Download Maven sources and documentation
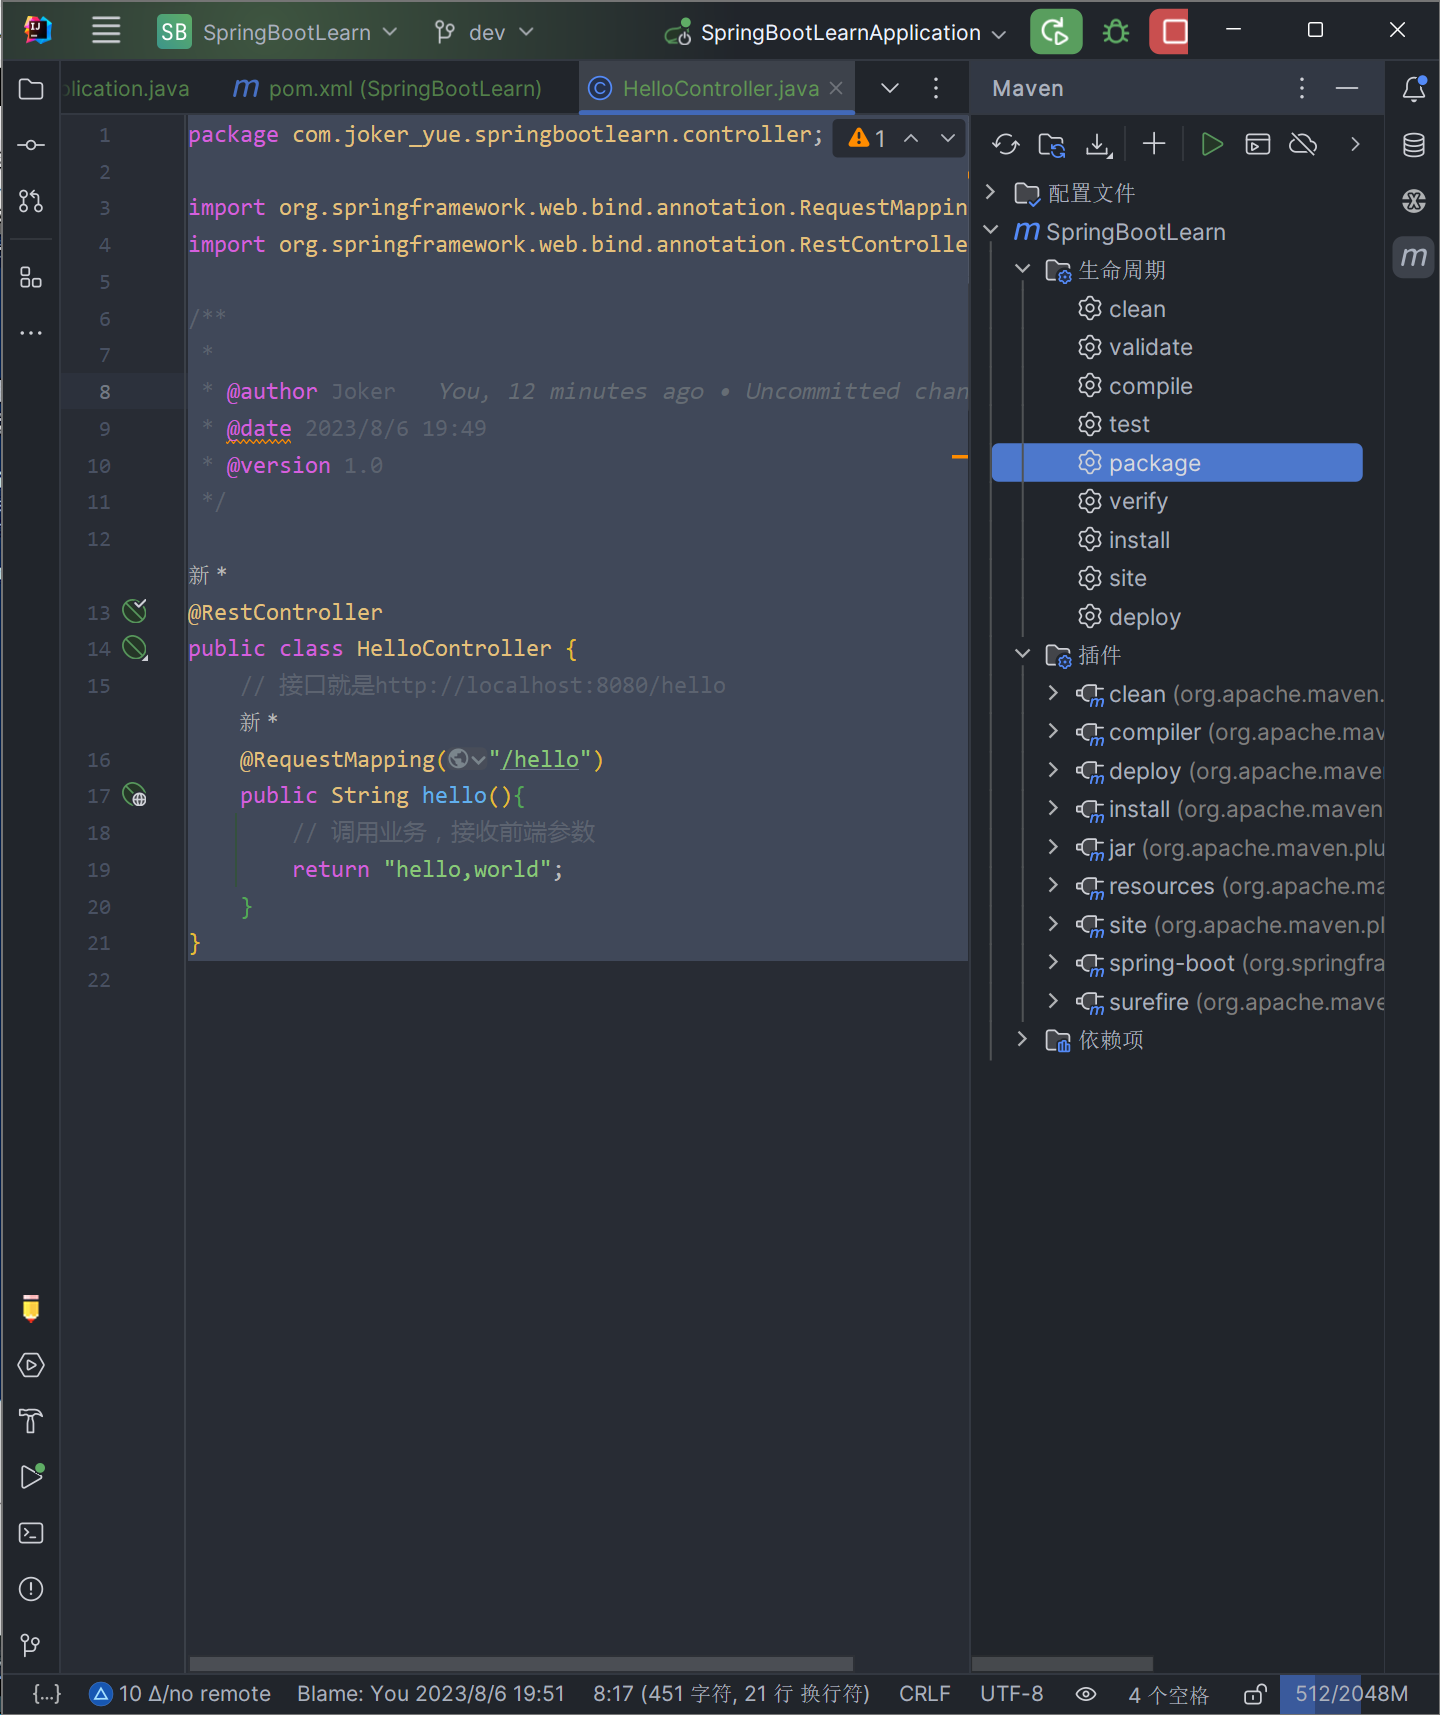The height and width of the screenshot is (1715, 1440). [1099, 145]
